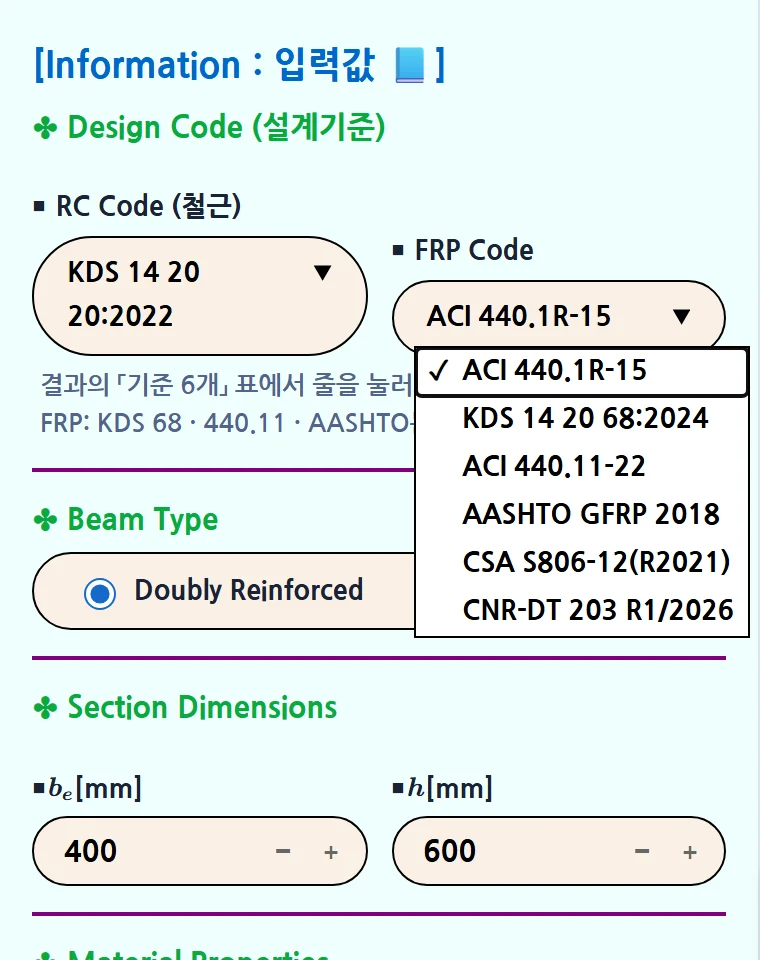Select the Doubly Reinforced radio button
760x960 pixels.
point(100,593)
